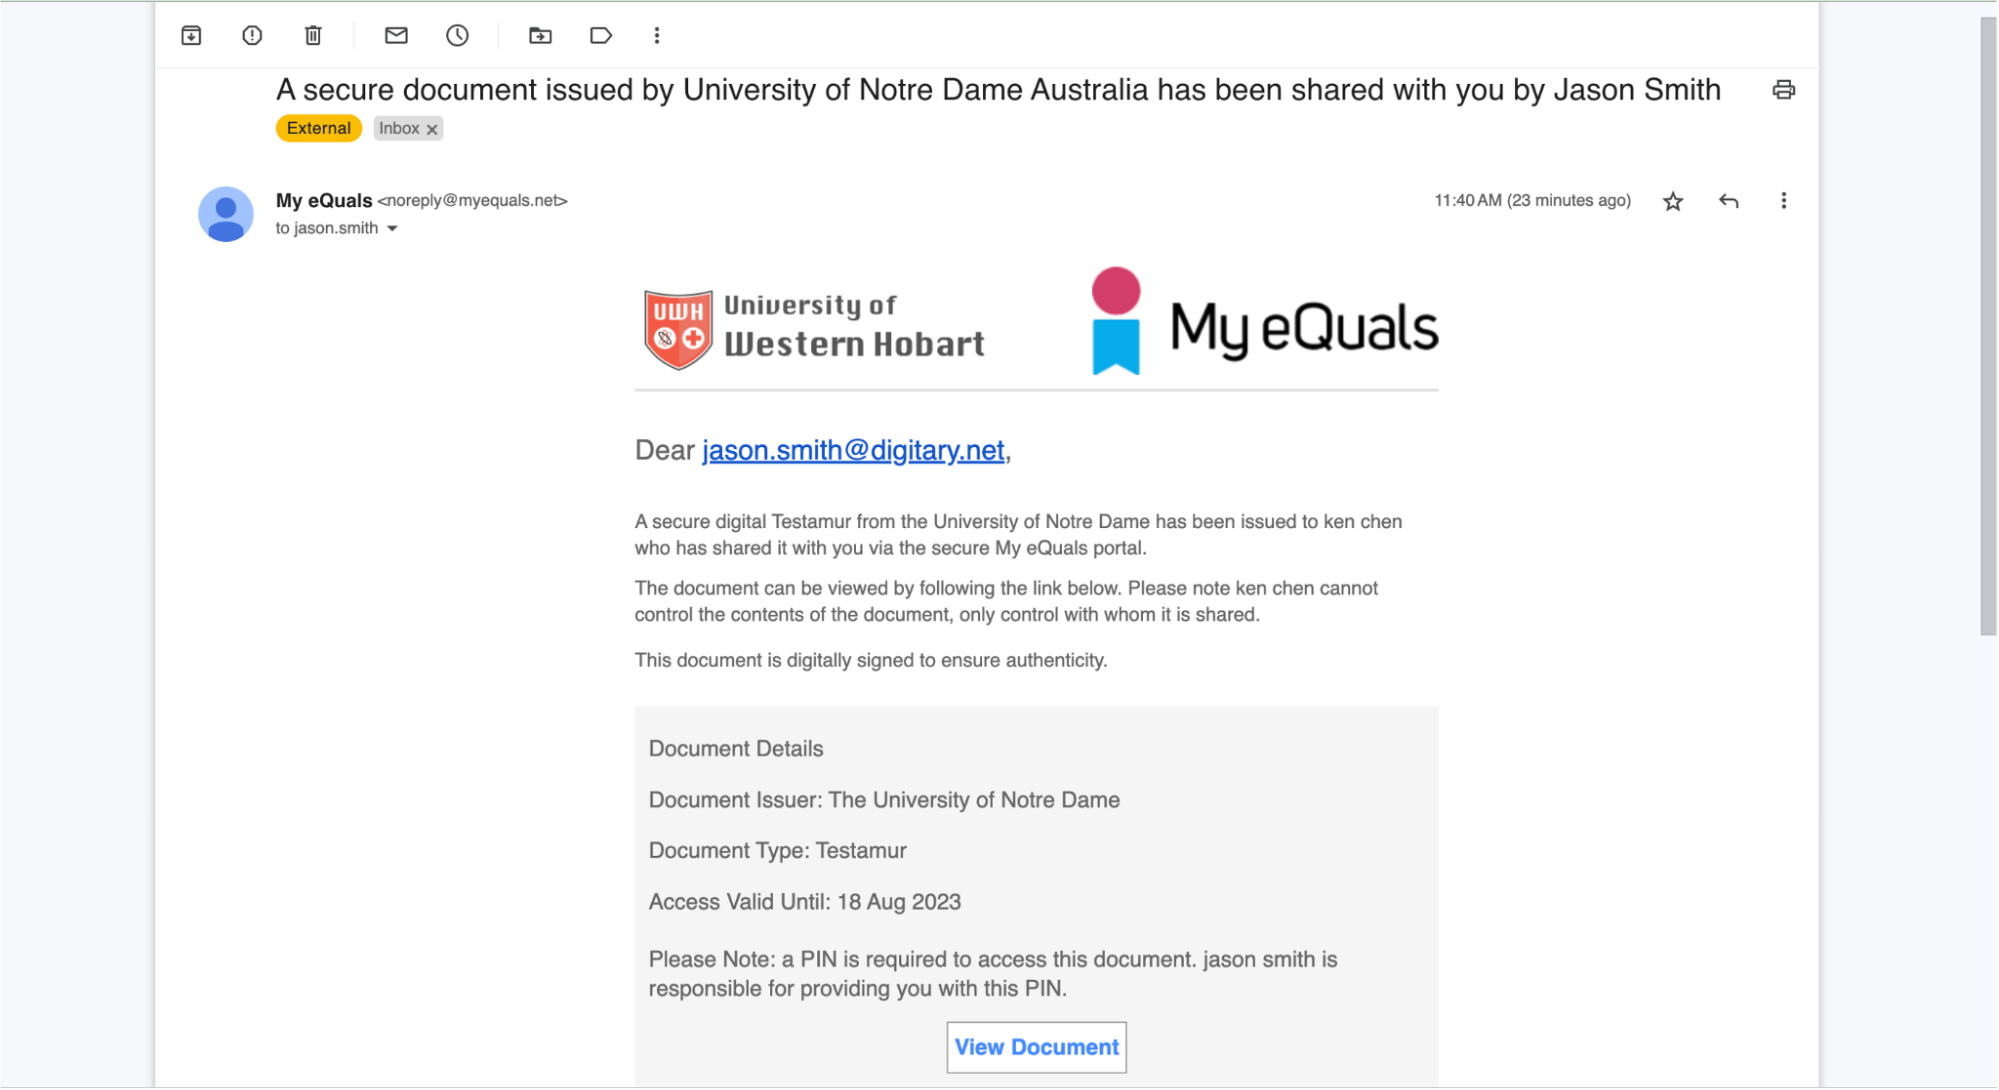Viewport: 1999px width, 1090px height.
Task: Report email as spam
Action: tap(252, 36)
